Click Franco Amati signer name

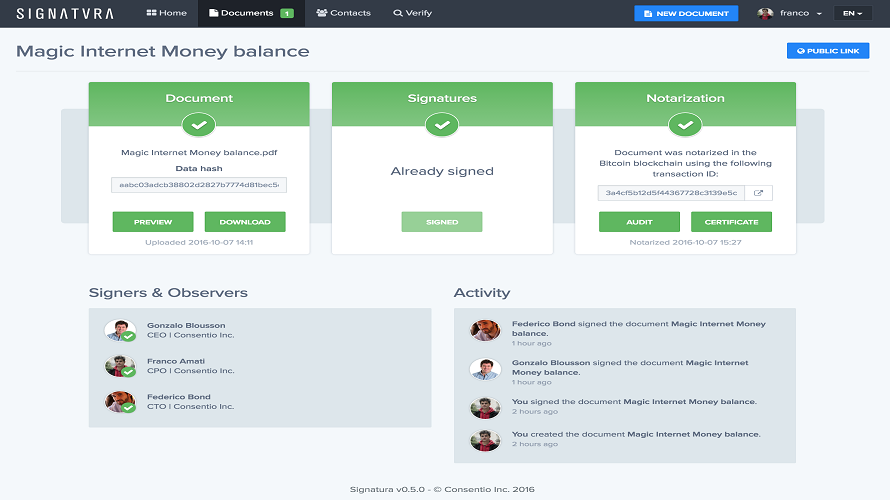coord(176,361)
